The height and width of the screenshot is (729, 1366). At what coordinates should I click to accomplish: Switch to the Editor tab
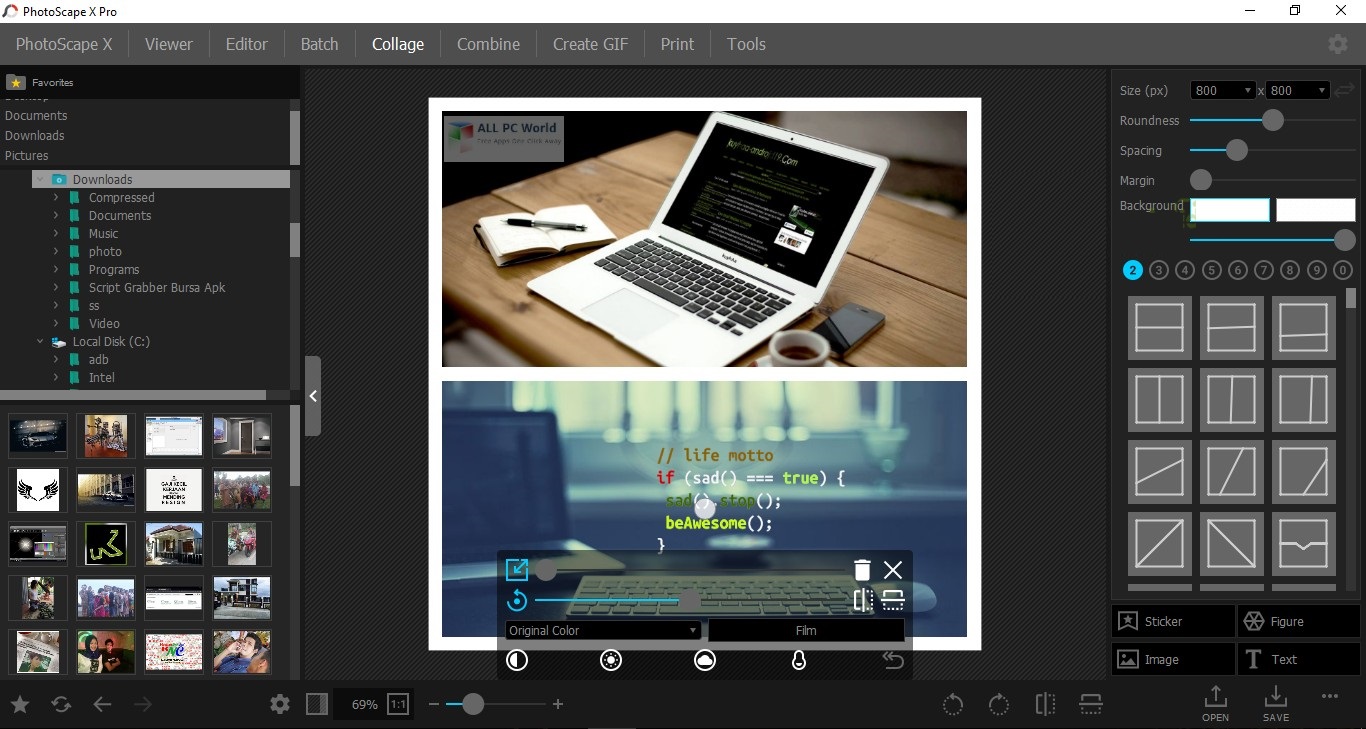[x=246, y=44]
